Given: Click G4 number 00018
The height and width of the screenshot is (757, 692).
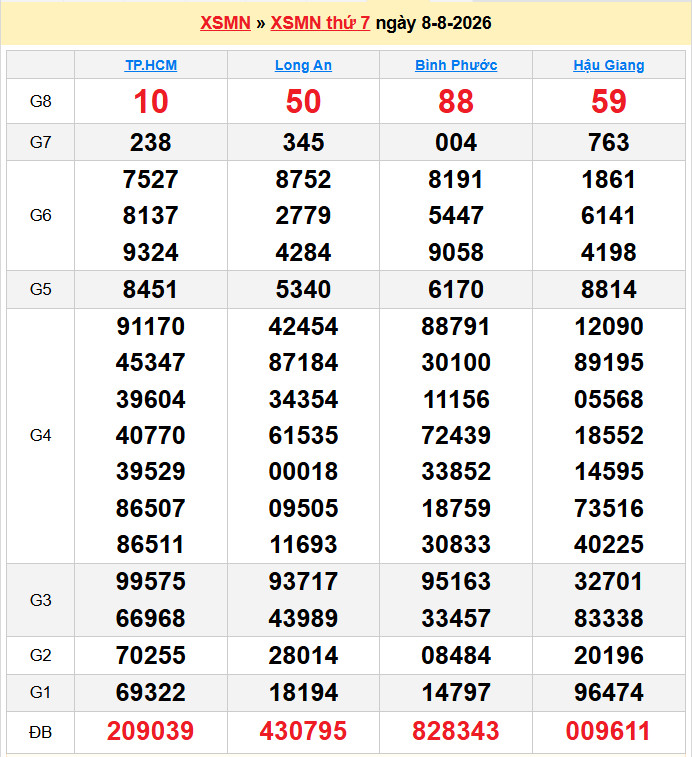Looking at the screenshot, I should 303,471.
